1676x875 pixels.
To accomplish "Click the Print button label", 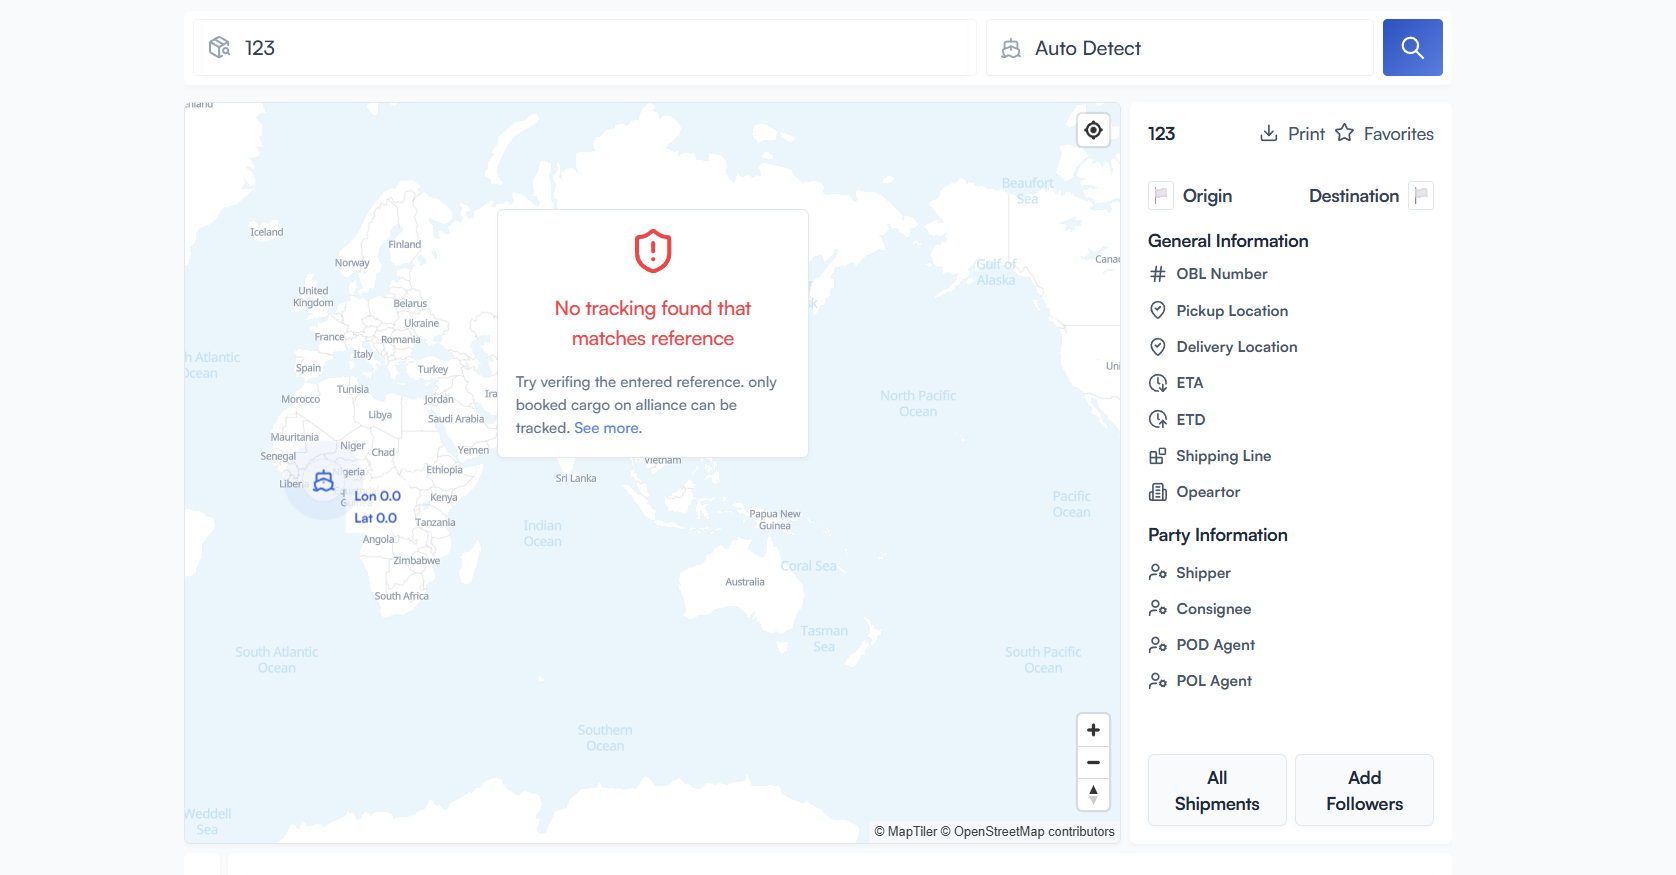I will [1306, 134].
